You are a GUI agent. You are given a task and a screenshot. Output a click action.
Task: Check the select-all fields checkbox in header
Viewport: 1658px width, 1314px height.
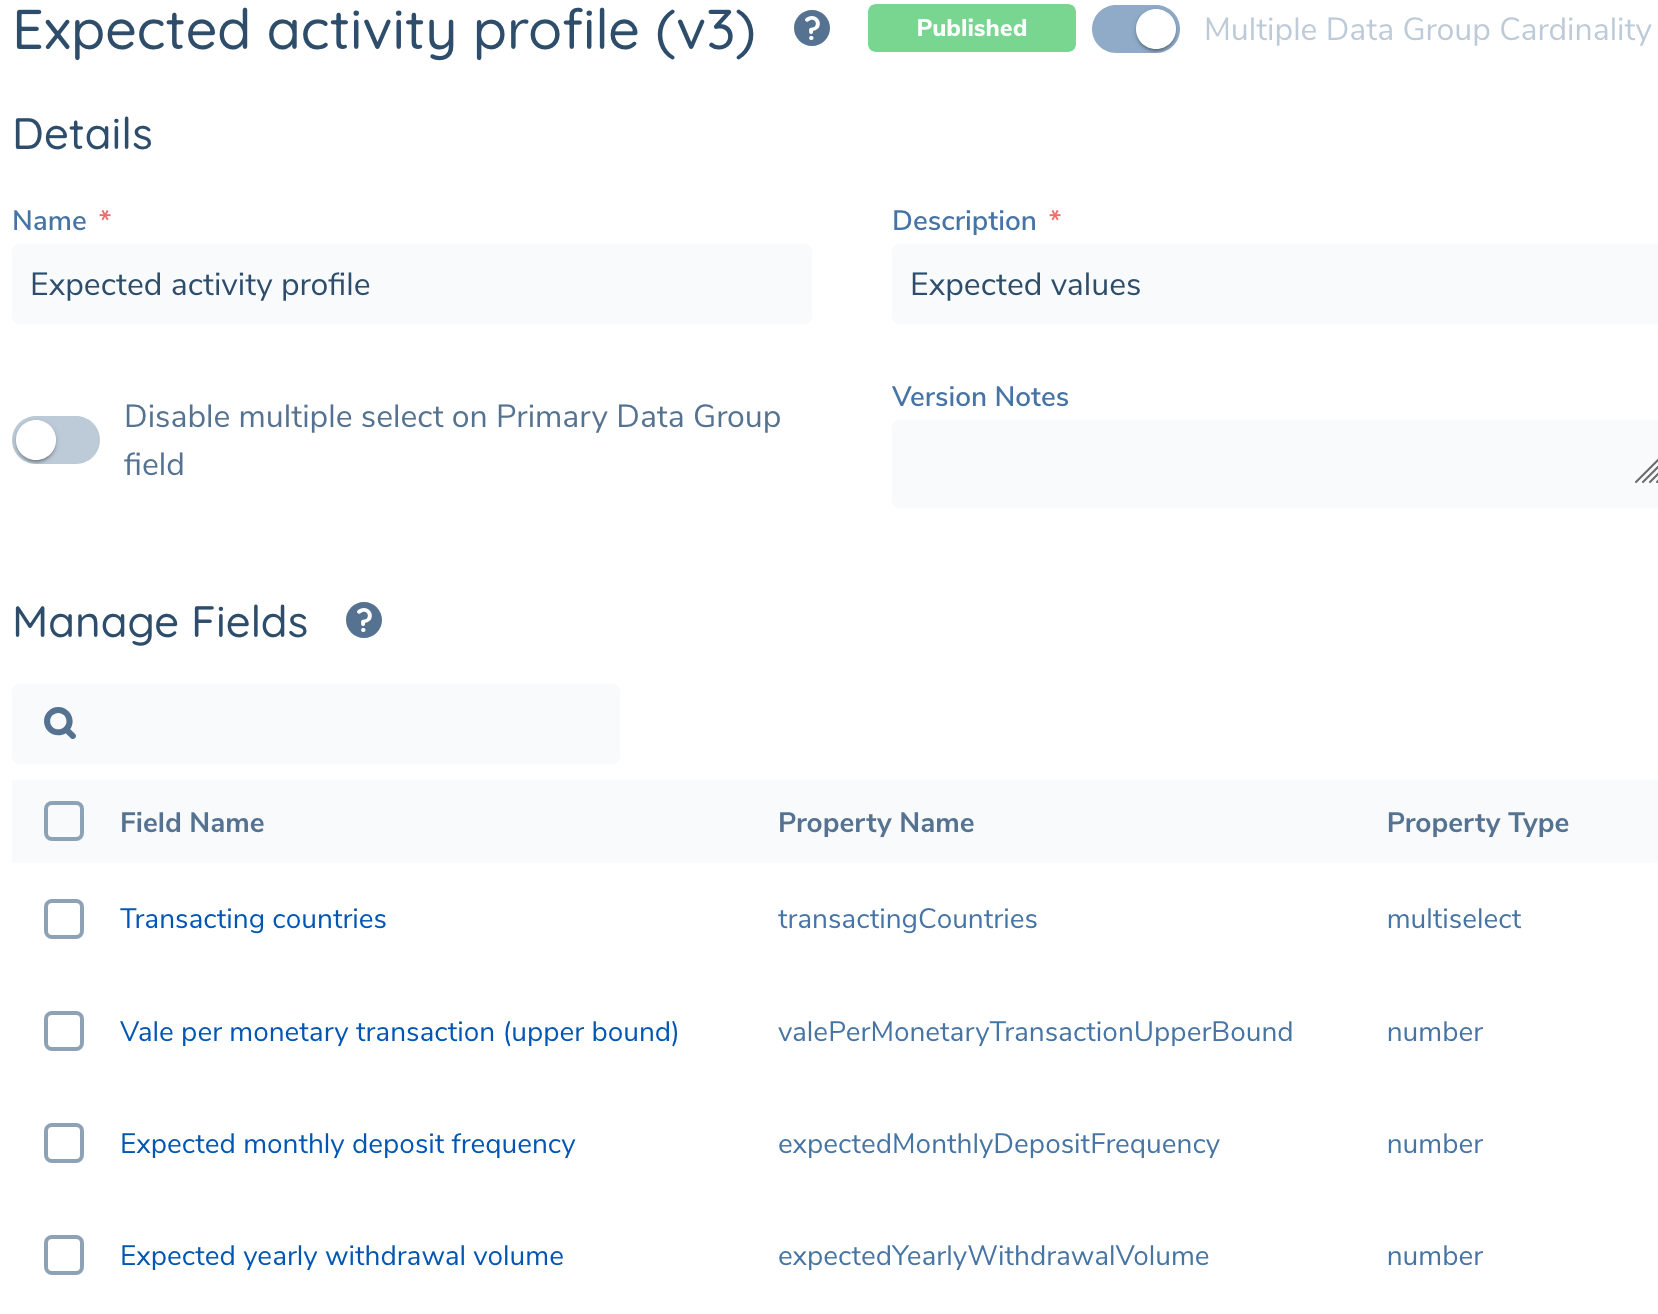point(64,822)
